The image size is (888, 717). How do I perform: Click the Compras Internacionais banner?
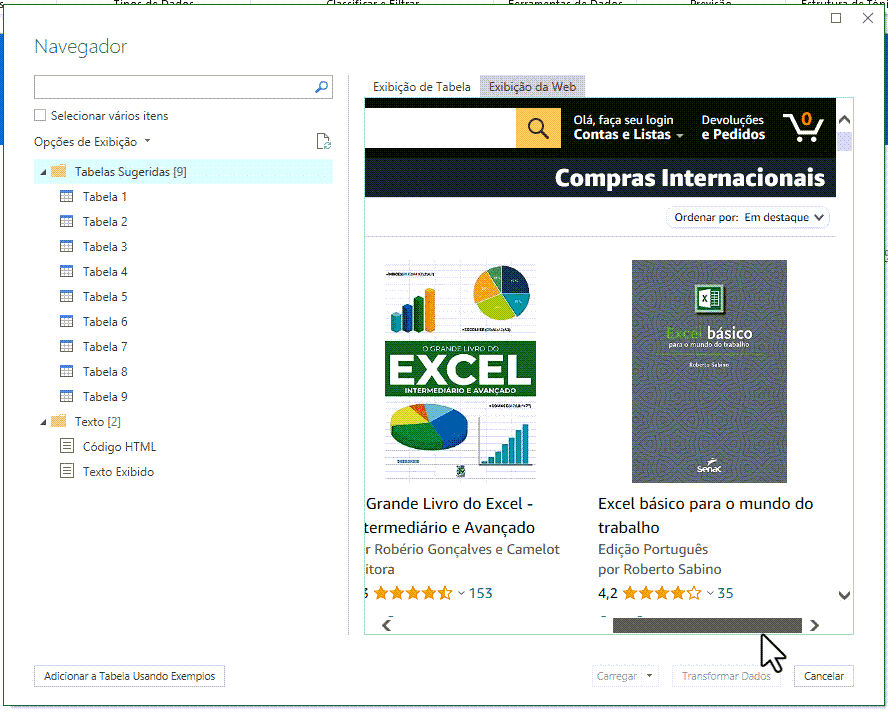pyautogui.click(x=600, y=178)
